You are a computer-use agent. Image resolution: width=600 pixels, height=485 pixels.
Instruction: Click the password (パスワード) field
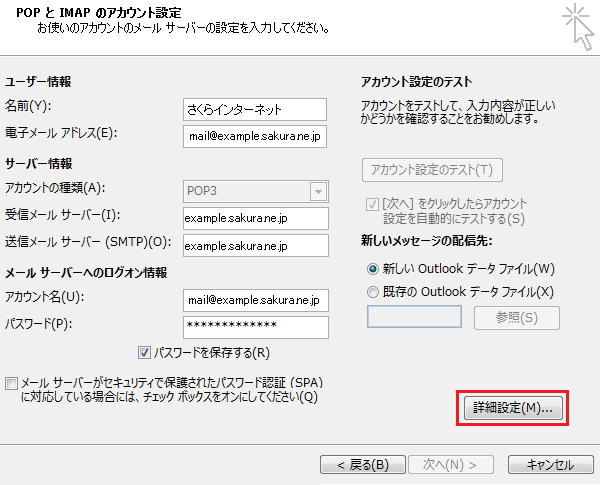pos(255,327)
